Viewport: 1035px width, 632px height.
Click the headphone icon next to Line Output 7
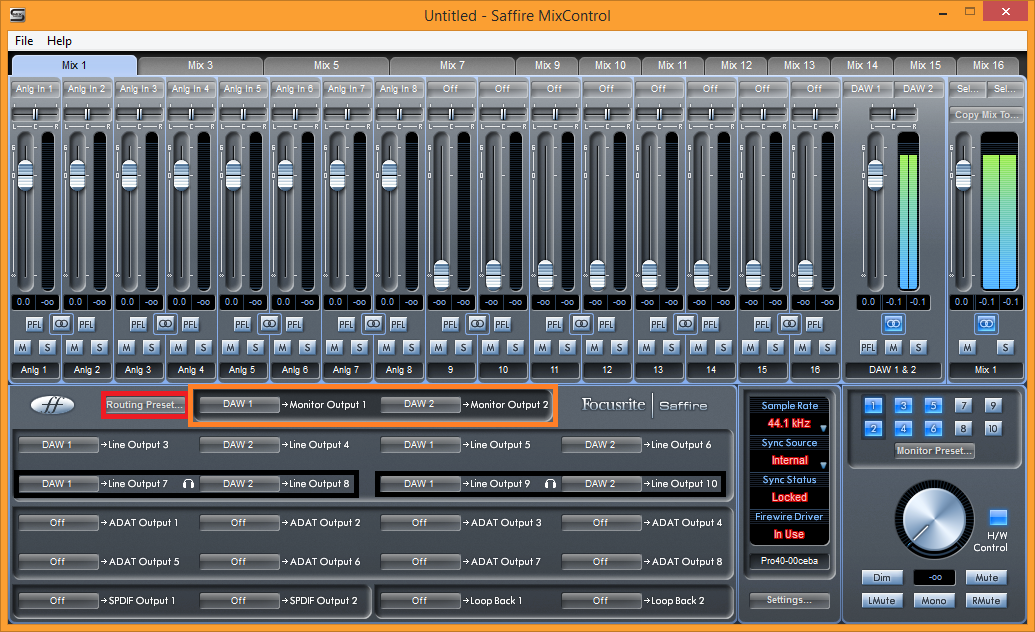tap(188, 483)
